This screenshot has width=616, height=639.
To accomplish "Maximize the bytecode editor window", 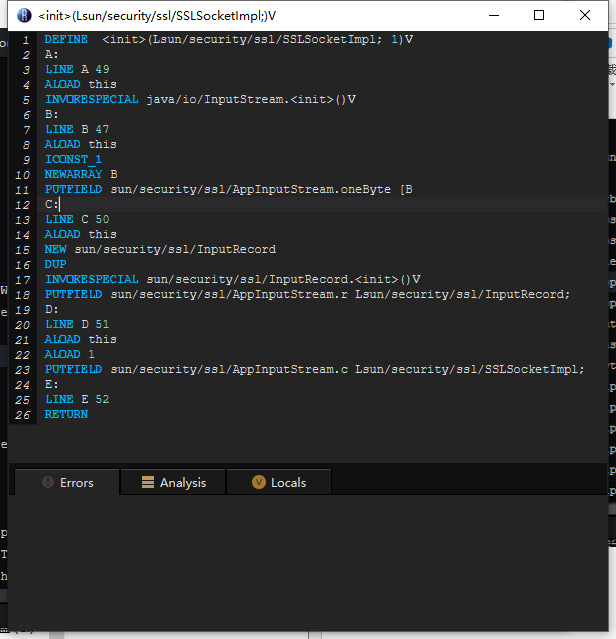I will pyautogui.click(x=539, y=15).
